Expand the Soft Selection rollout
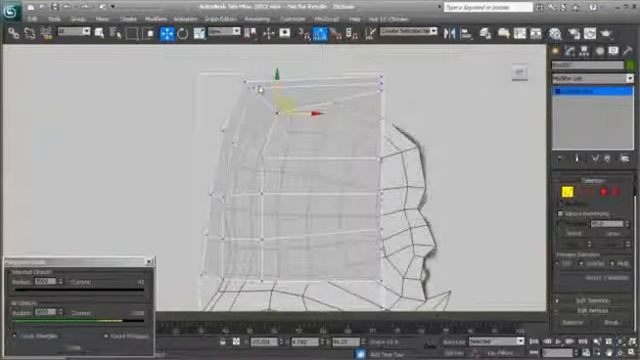Image resolution: width=640 pixels, height=360 pixels. pyautogui.click(x=593, y=301)
